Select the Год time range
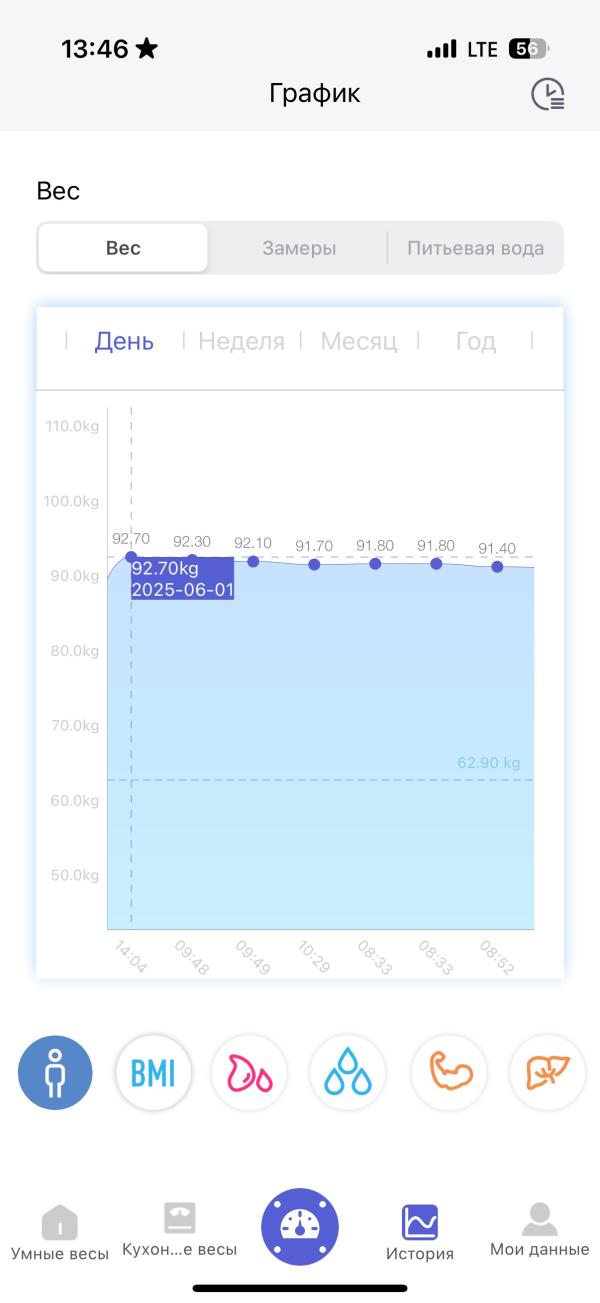The width and height of the screenshot is (600, 1303). (475, 341)
